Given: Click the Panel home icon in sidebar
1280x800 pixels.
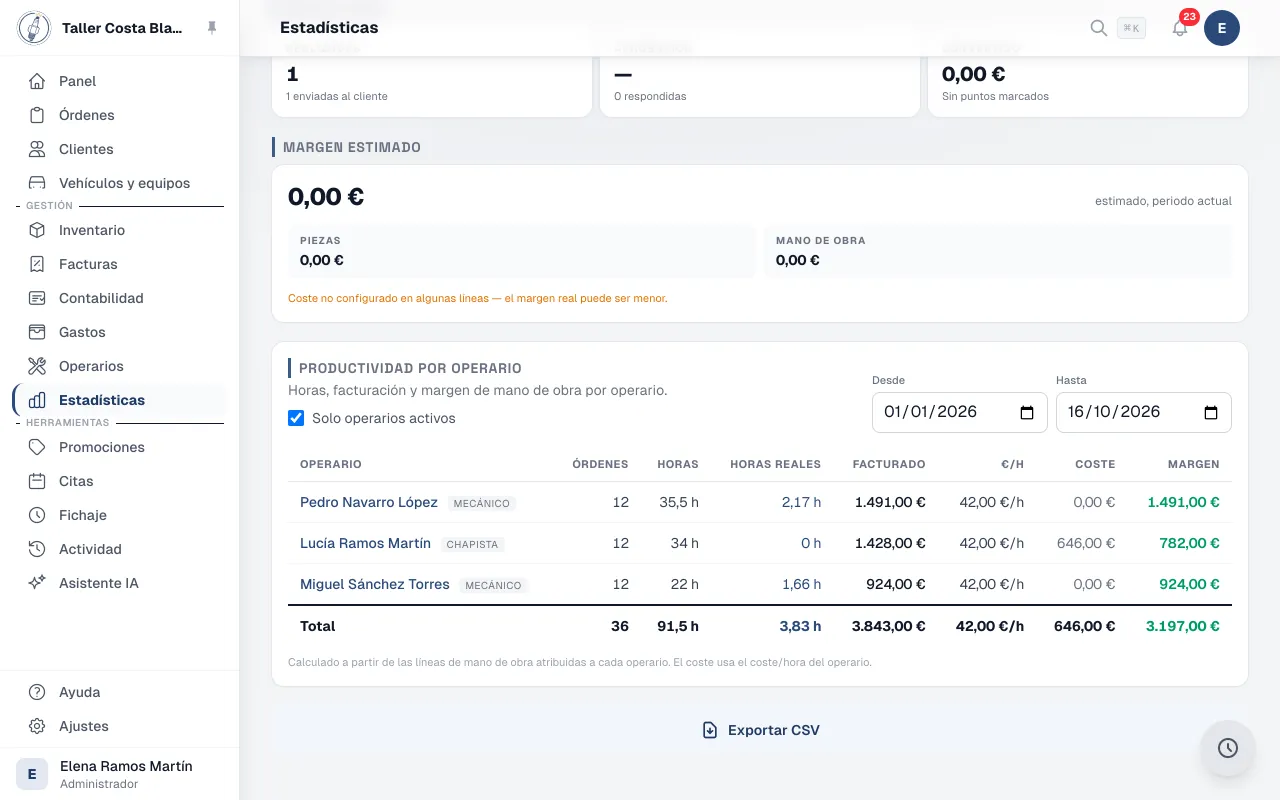Looking at the screenshot, I should 37,81.
